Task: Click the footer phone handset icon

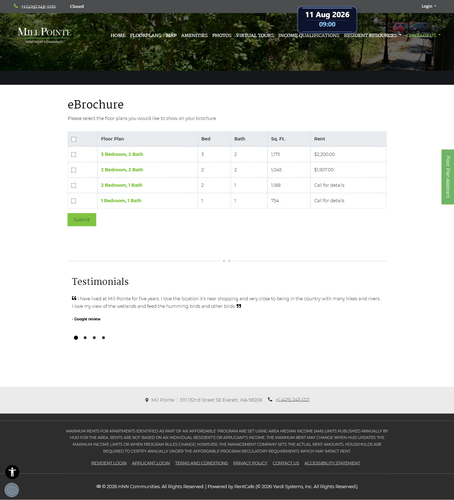Action: pos(270,399)
